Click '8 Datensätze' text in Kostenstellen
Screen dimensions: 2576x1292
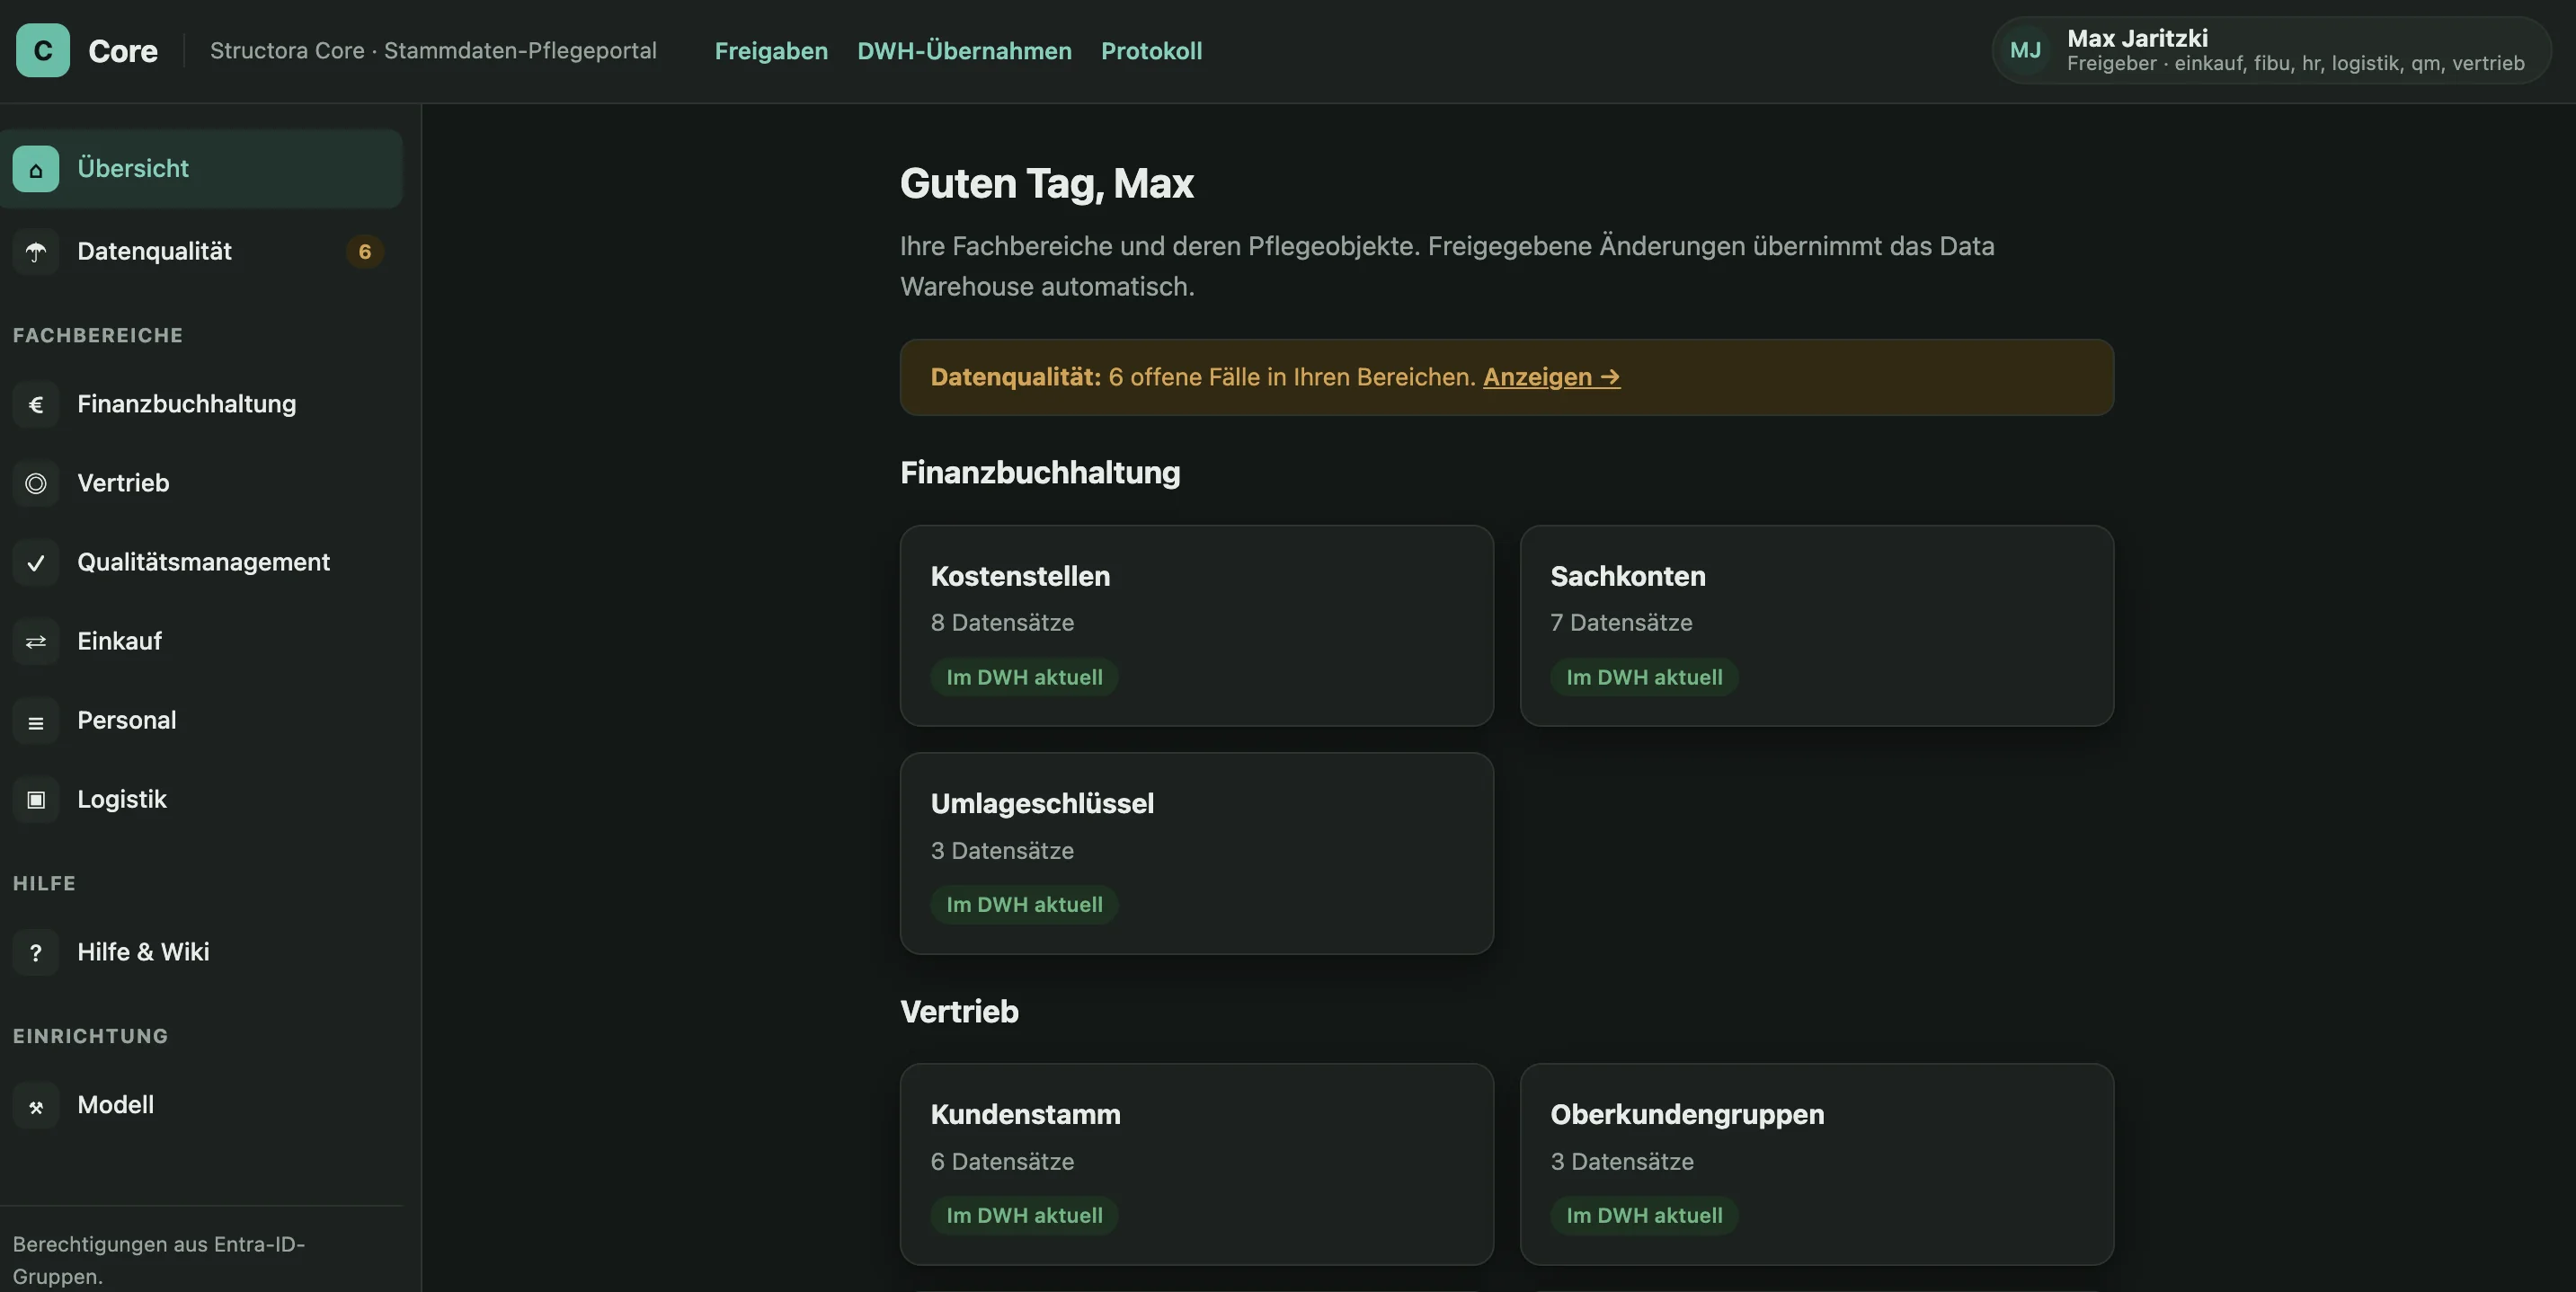1002,623
